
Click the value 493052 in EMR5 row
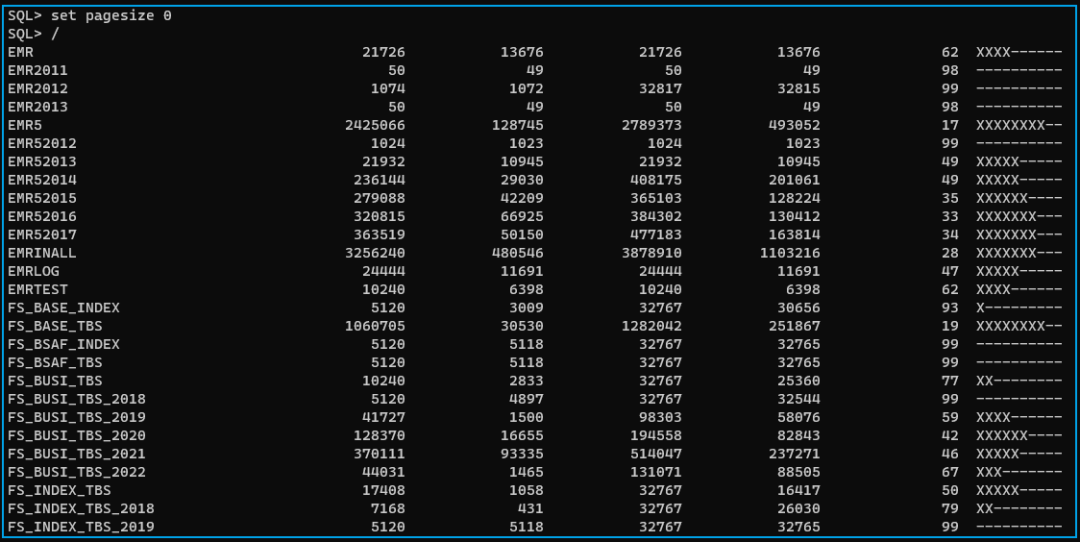coord(795,125)
